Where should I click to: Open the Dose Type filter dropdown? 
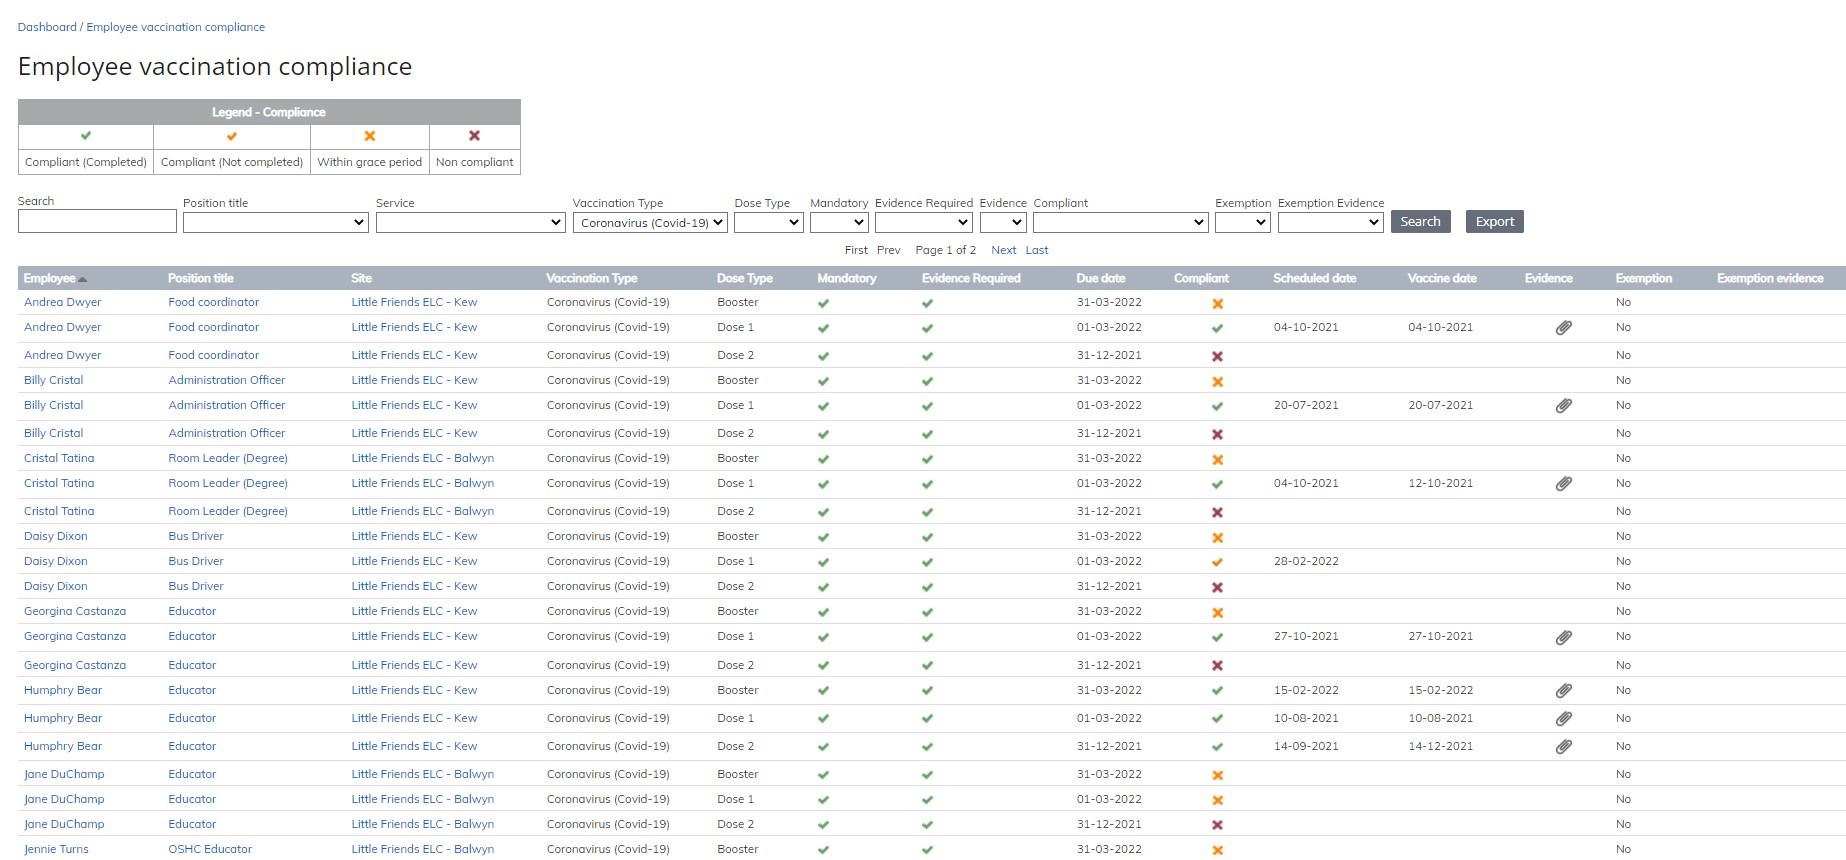coord(769,223)
